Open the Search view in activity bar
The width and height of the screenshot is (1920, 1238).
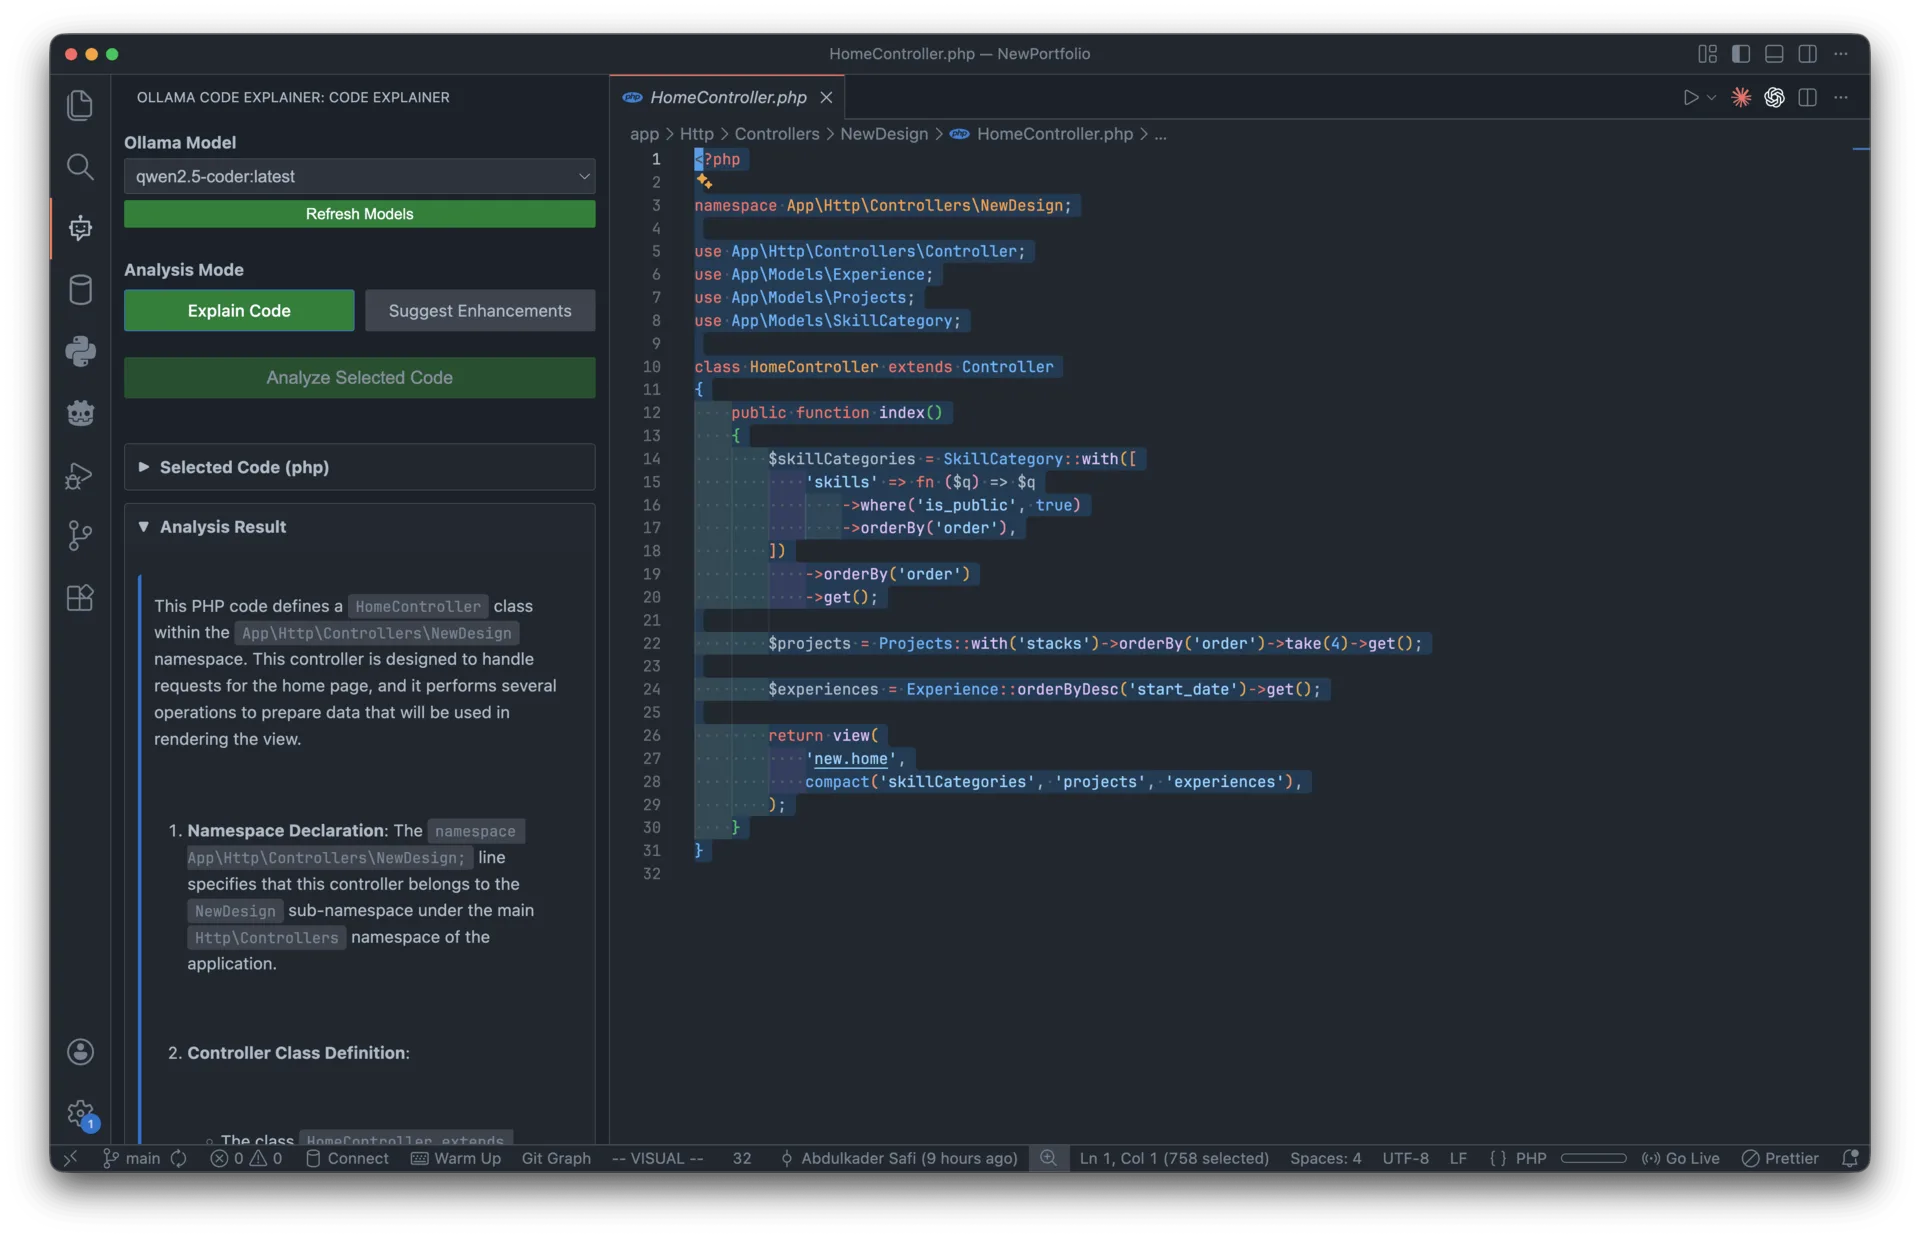coord(80,167)
